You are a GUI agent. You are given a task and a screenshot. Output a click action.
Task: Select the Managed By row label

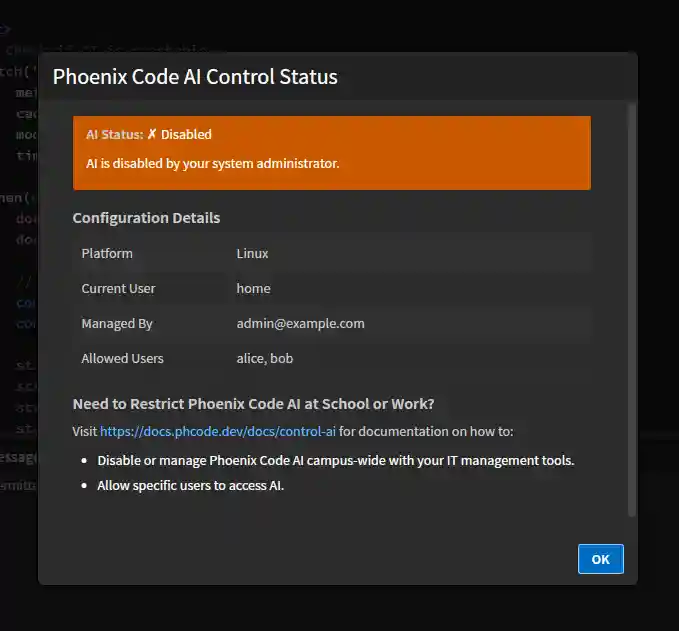117,324
